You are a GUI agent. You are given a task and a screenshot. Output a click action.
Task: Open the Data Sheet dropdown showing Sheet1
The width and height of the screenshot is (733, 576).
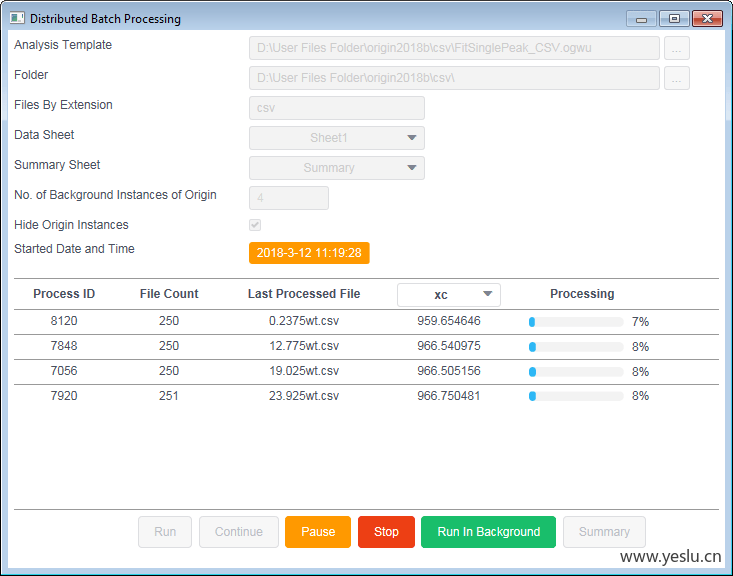(x=337, y=138)
